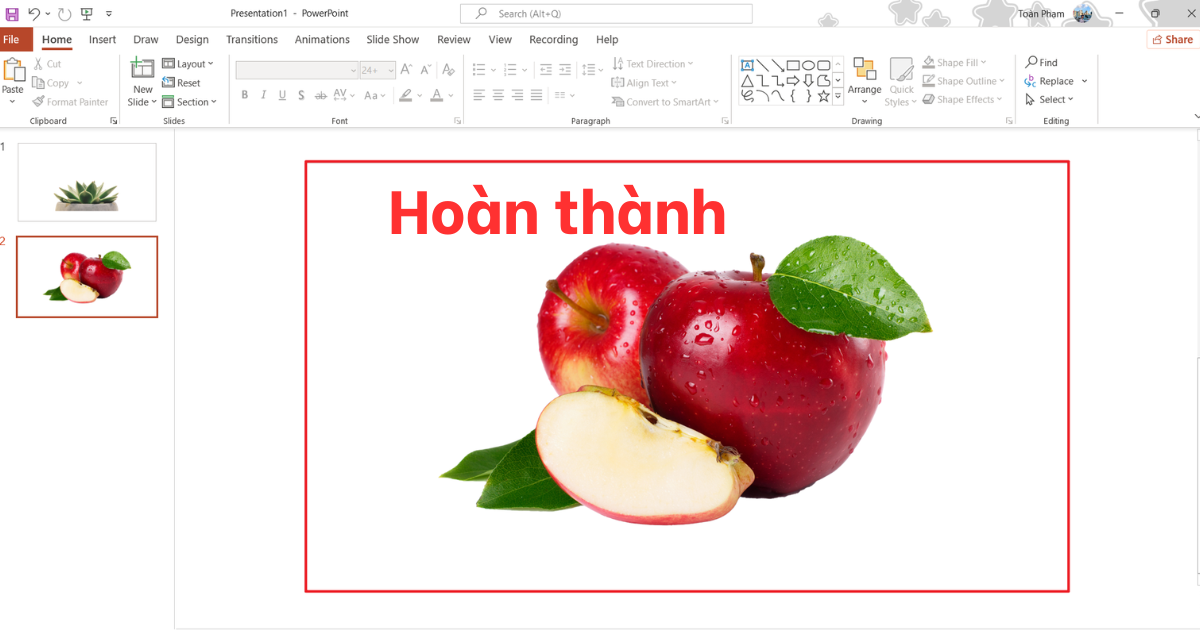1200x630 pixels.
Task: Open the undo history dropdown arrow
Action: (x=47, y=14)
